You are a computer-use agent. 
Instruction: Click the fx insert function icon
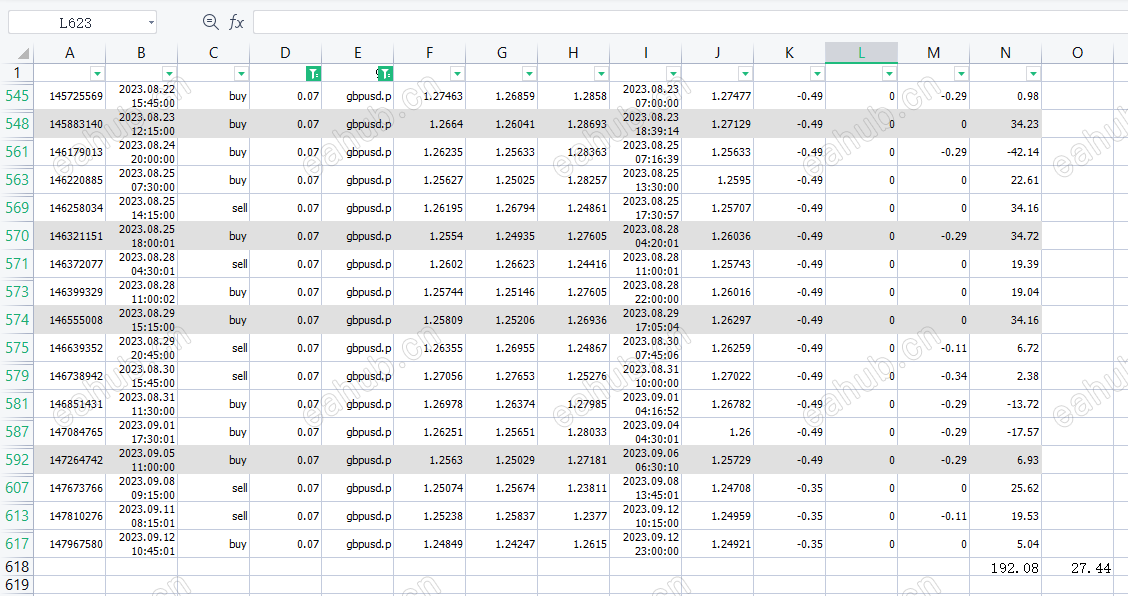point(236,22)
